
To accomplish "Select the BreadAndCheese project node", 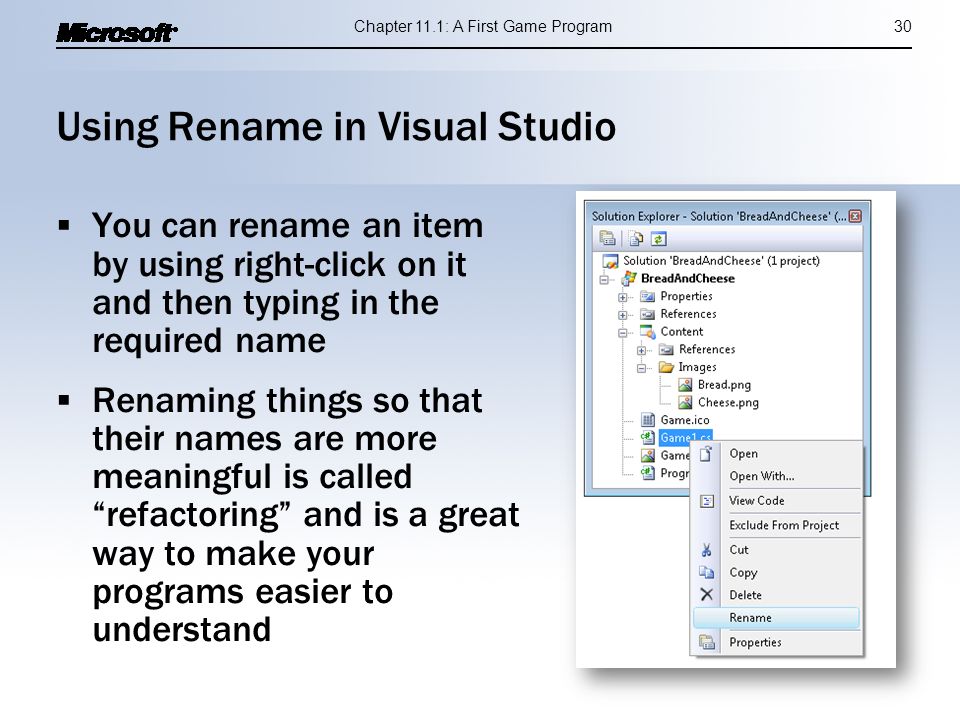I will (x=688, y=279).
